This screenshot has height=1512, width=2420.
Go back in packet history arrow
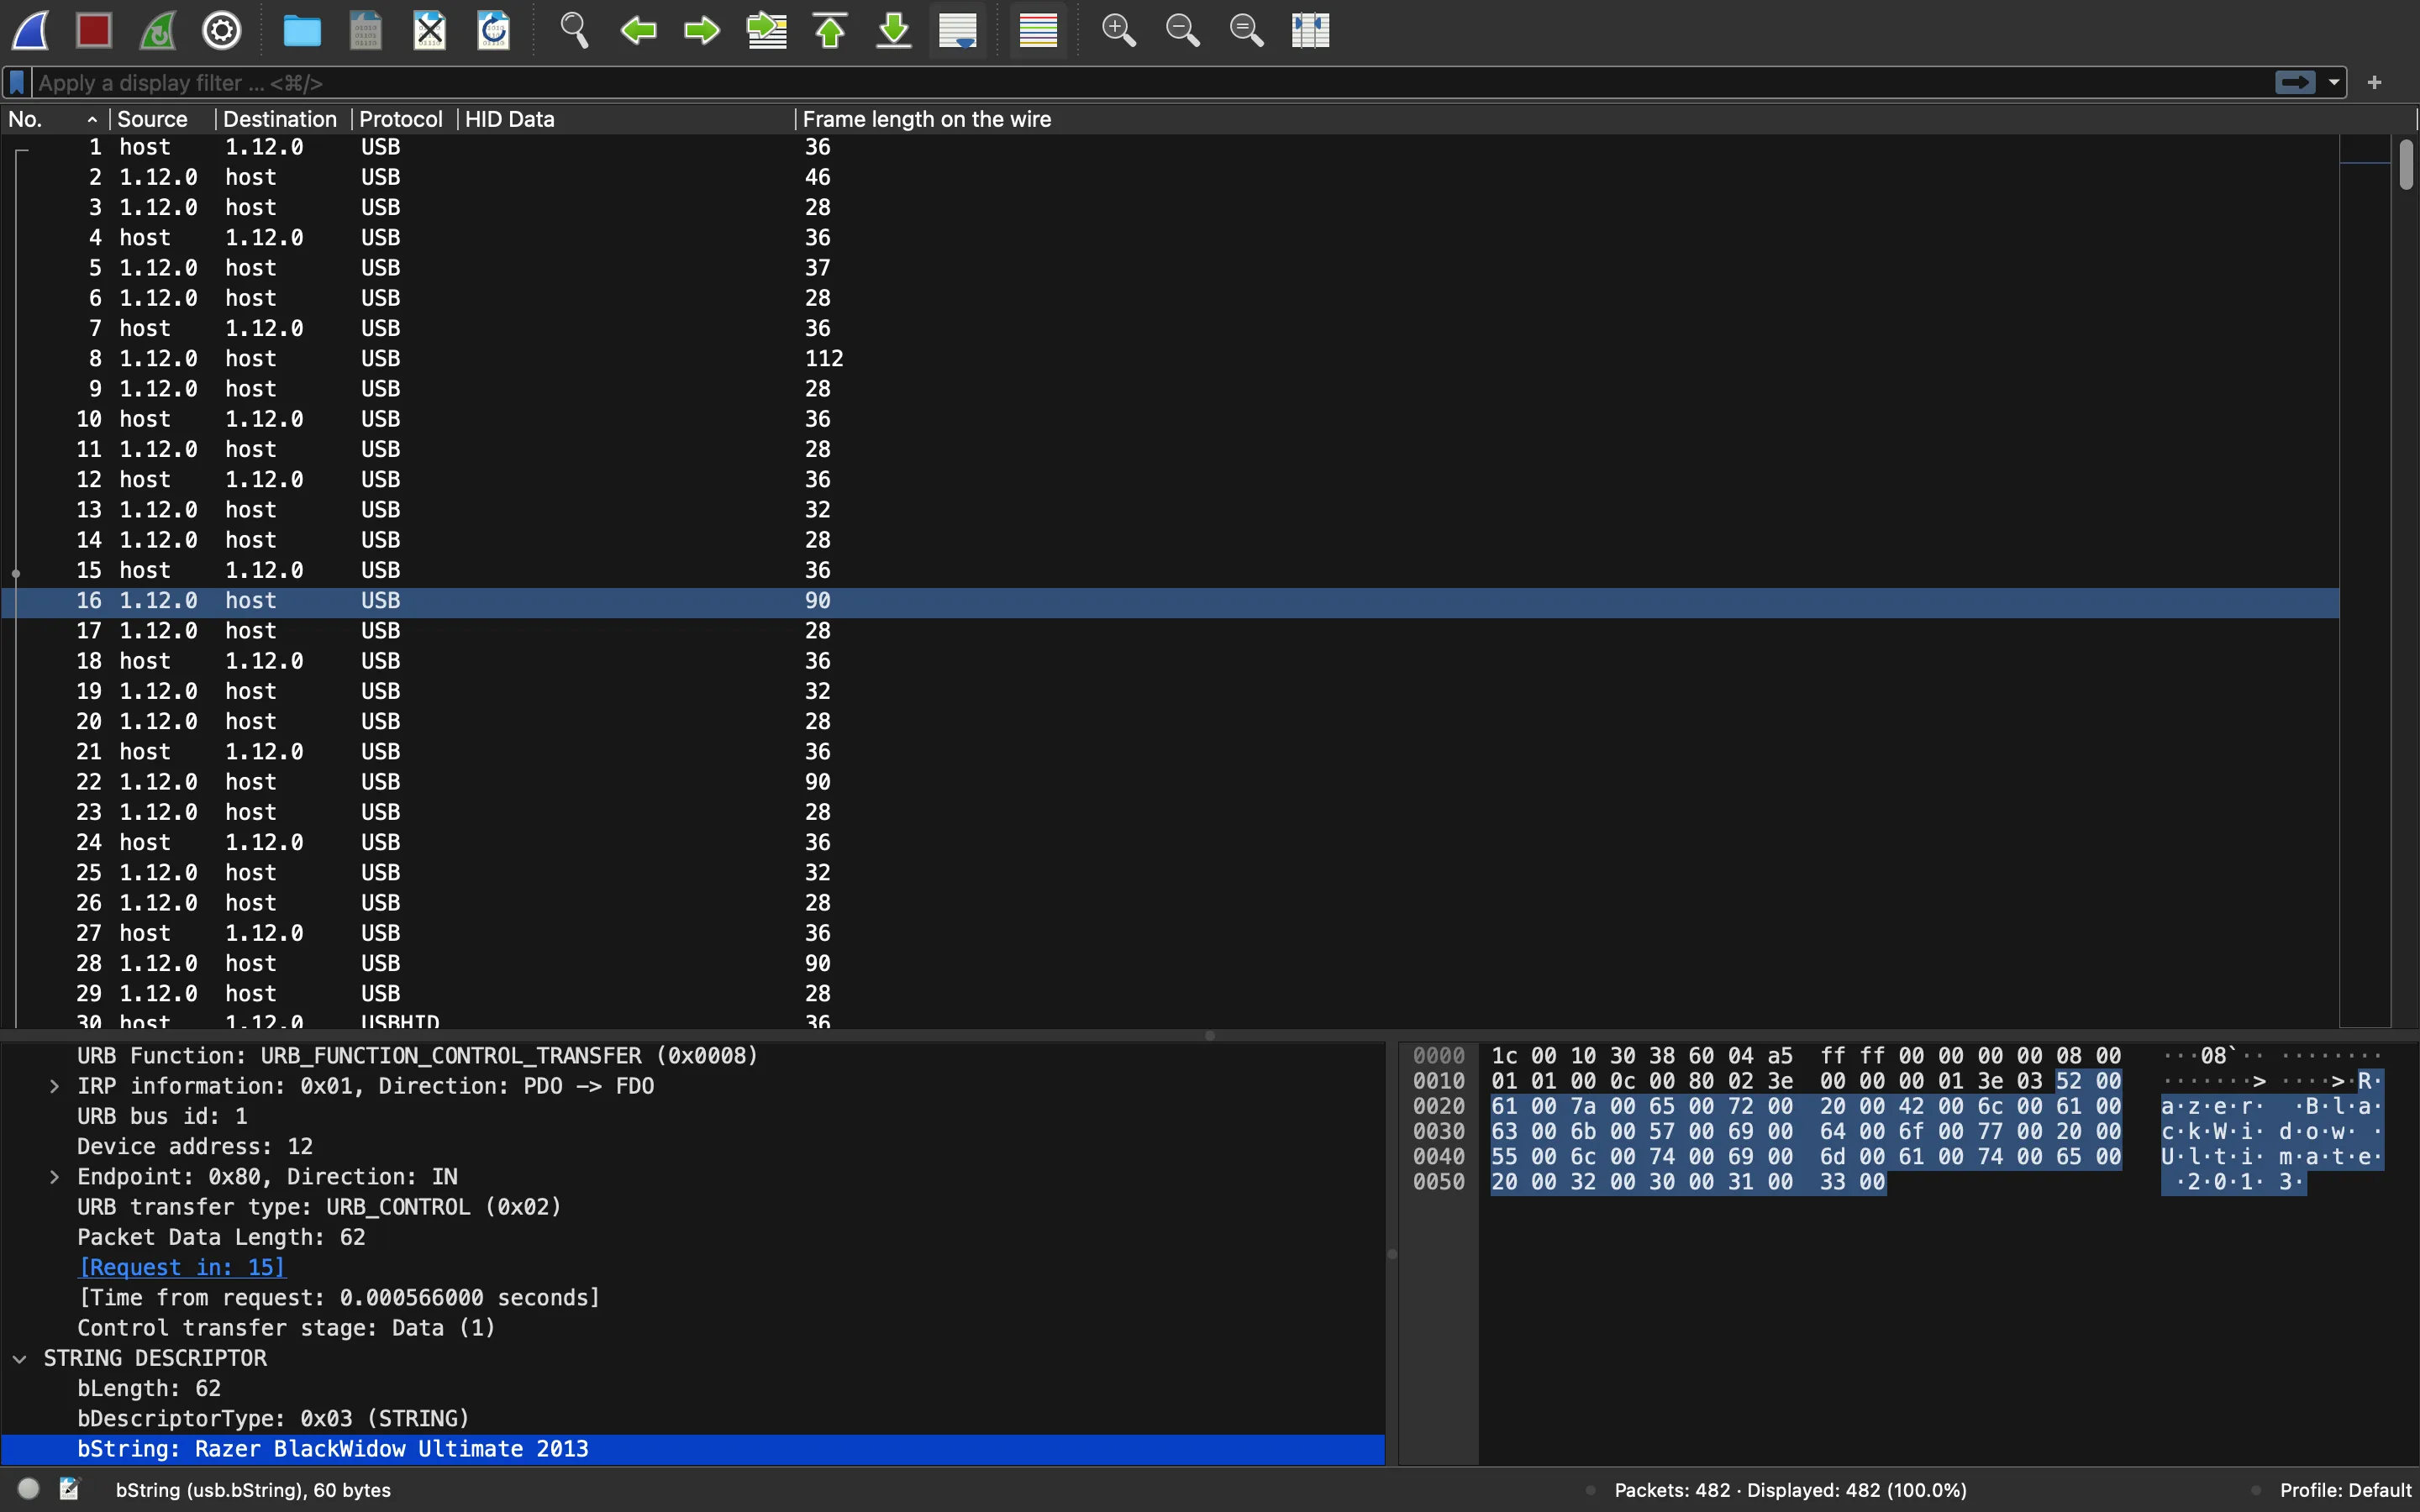638,30
